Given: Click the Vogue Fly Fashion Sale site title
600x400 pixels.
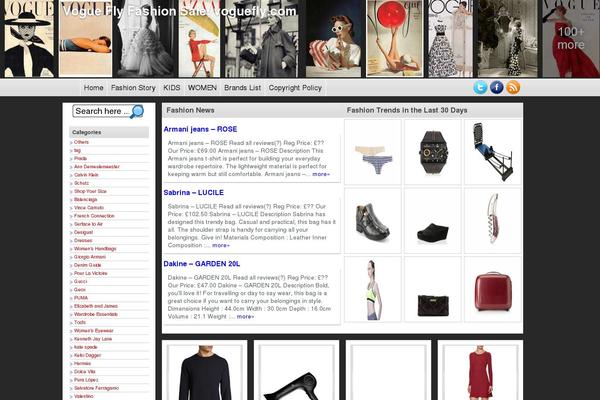Looking at the screenshot, I should (179, 11).
